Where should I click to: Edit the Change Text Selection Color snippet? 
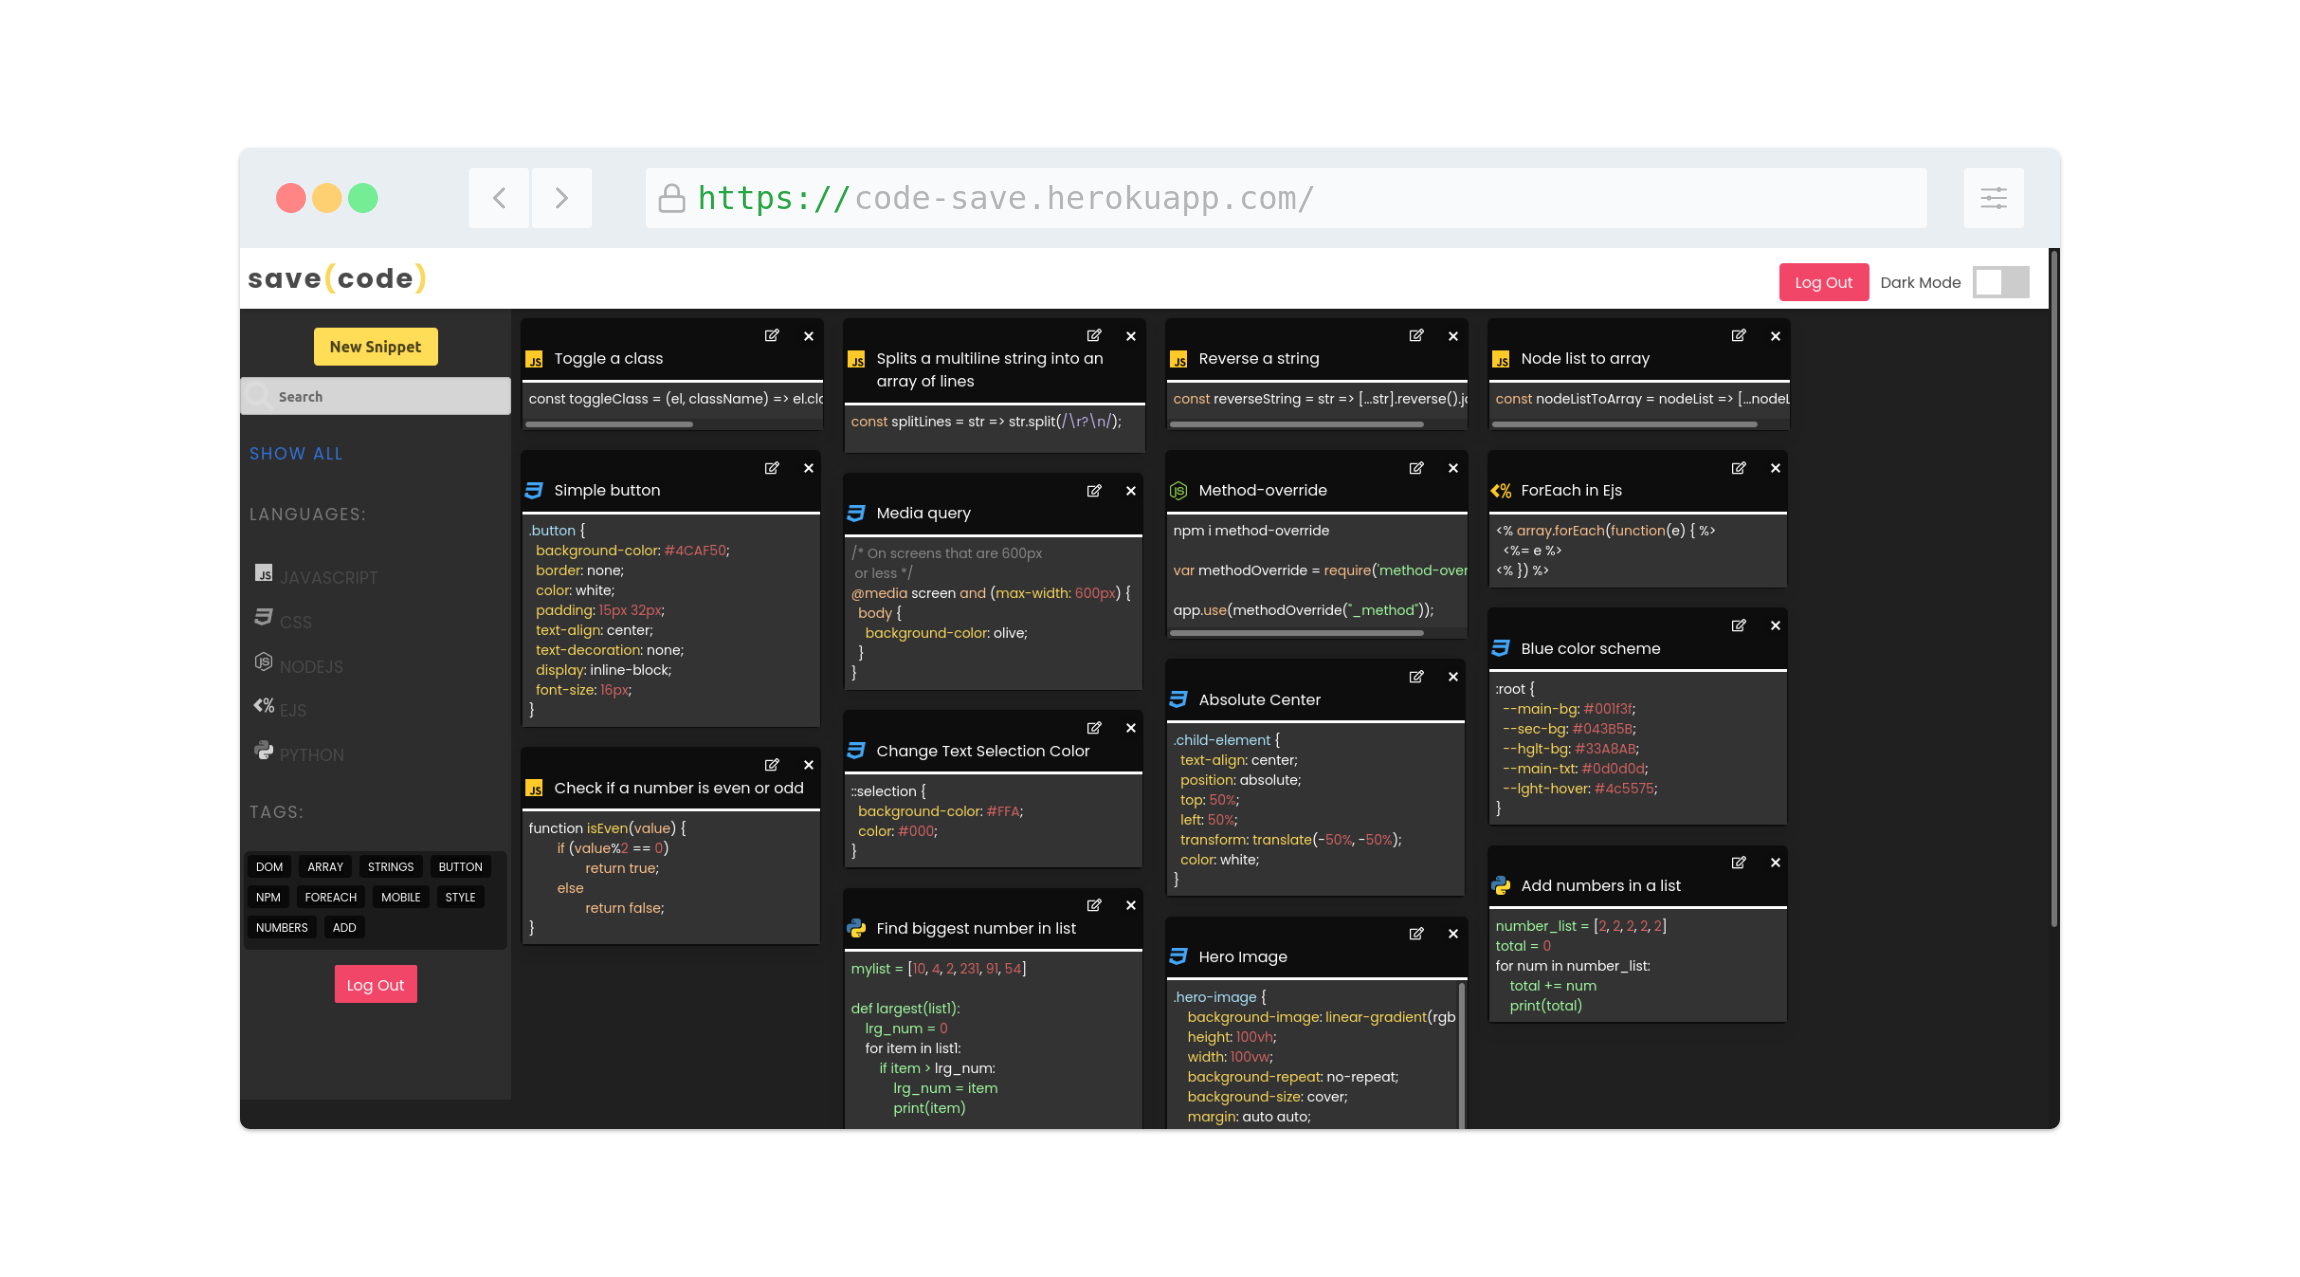click(x=1094, y=728)
